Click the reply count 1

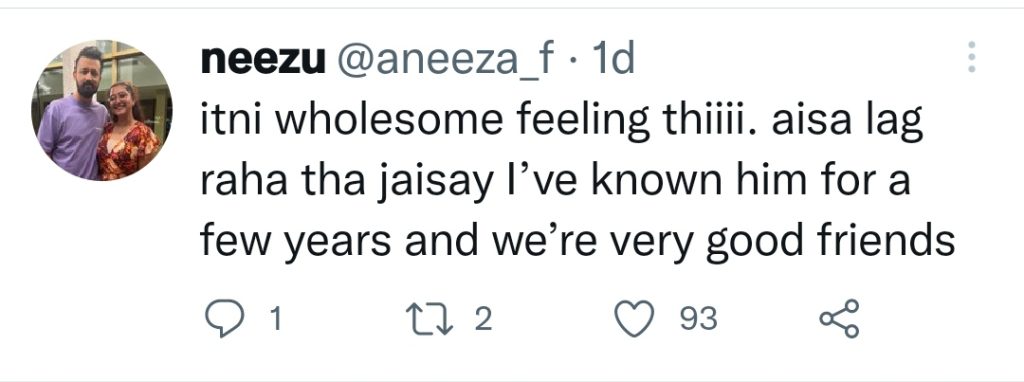pyautogui.click(x=276, y=320)
